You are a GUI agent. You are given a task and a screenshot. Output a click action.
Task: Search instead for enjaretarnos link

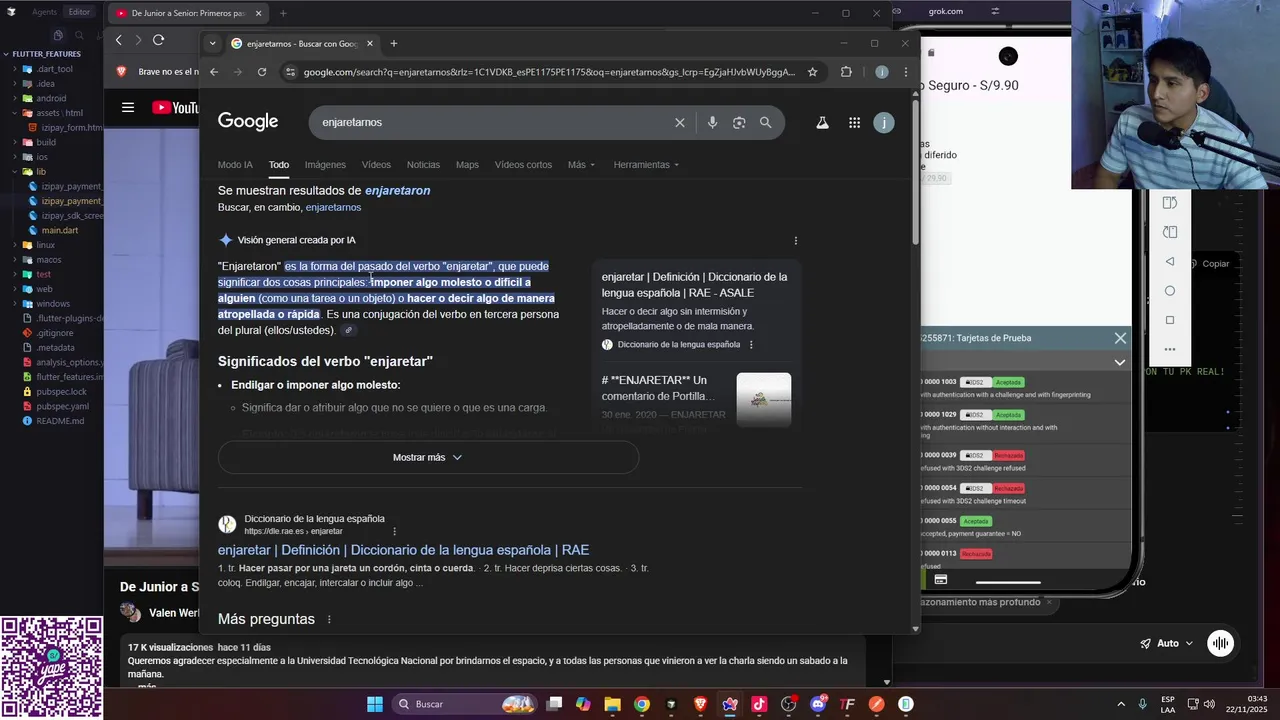click(x=333, y=208)
